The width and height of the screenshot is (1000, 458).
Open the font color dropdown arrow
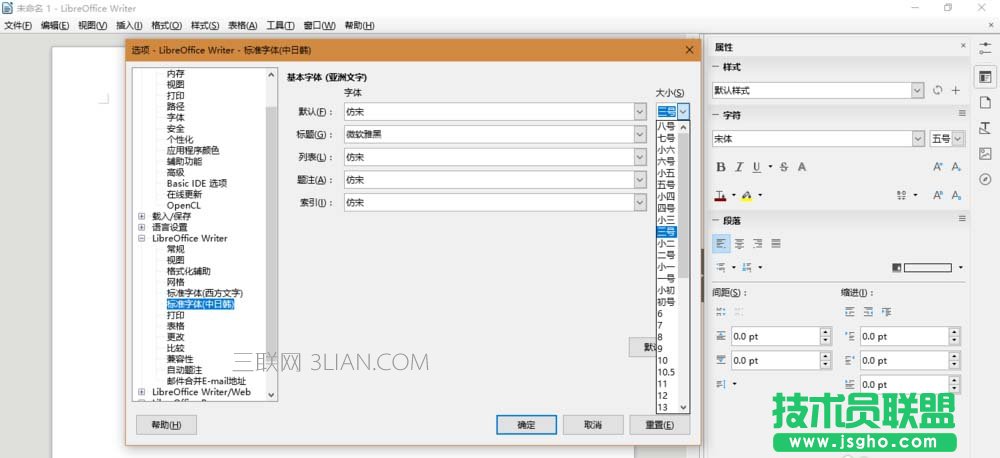[x=733, y=195]
